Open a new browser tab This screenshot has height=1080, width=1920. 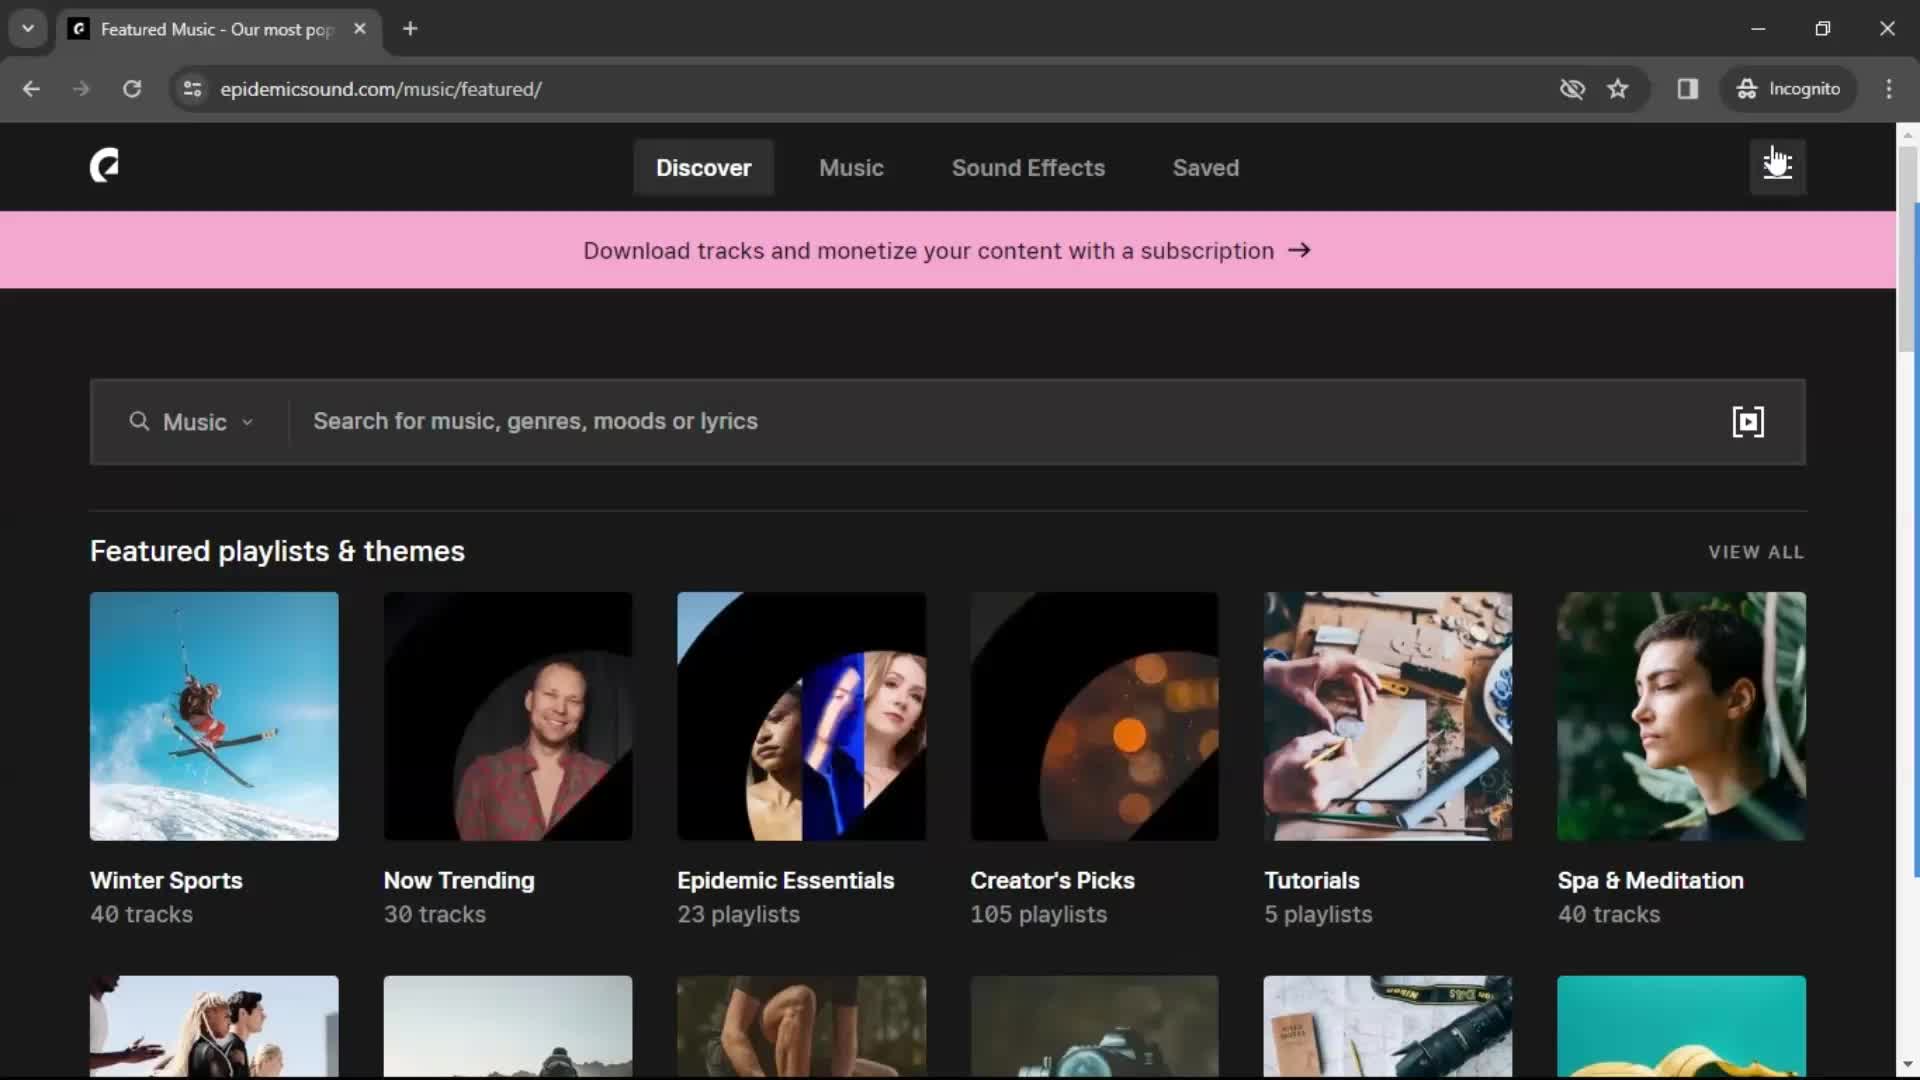point(410,29)
